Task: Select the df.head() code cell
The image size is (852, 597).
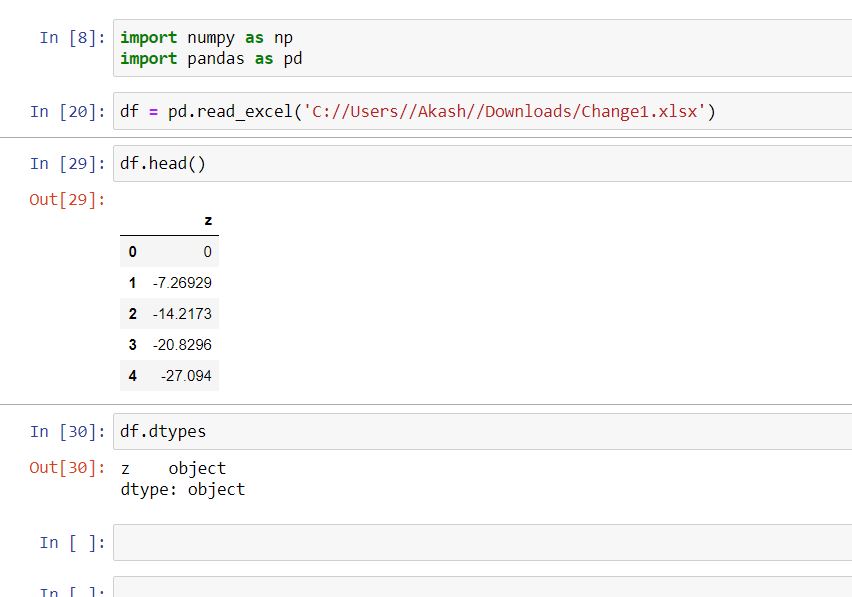Action: click(x=483, y=164)
